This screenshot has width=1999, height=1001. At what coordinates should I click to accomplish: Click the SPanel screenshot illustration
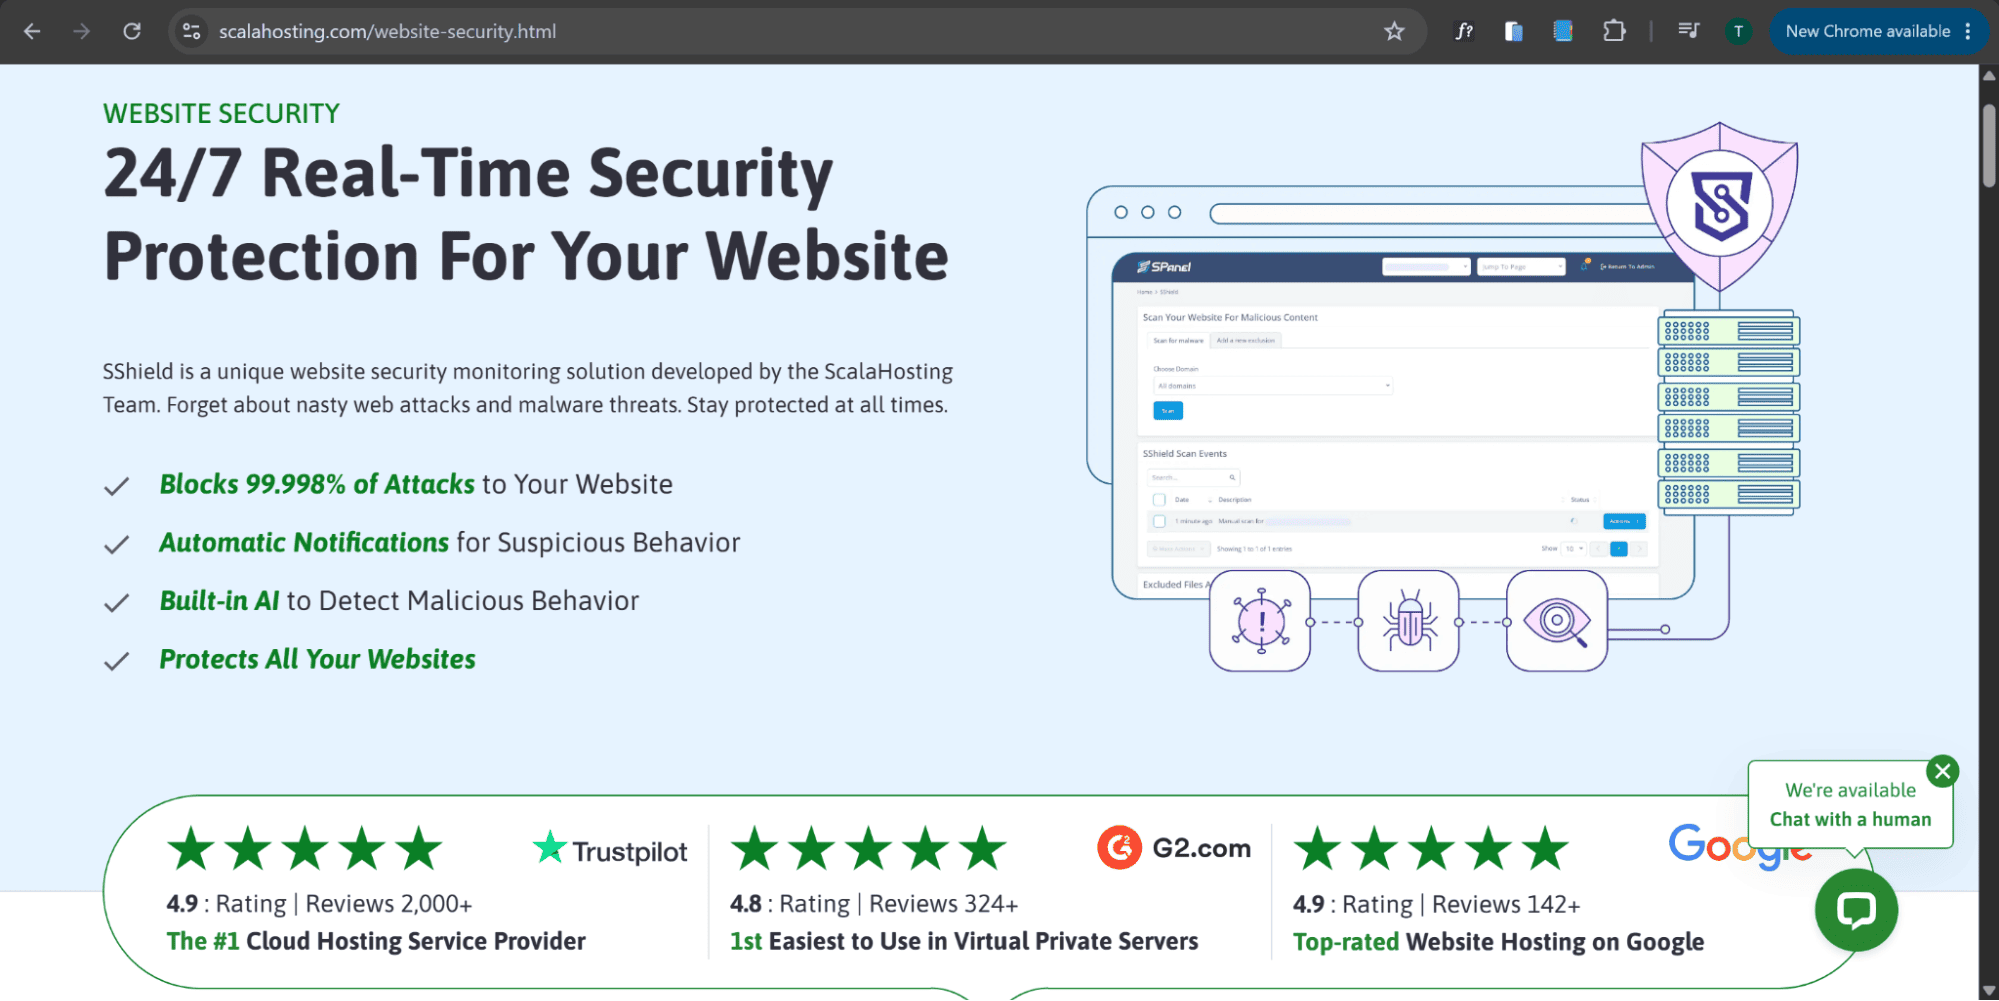pos(1402,425)
